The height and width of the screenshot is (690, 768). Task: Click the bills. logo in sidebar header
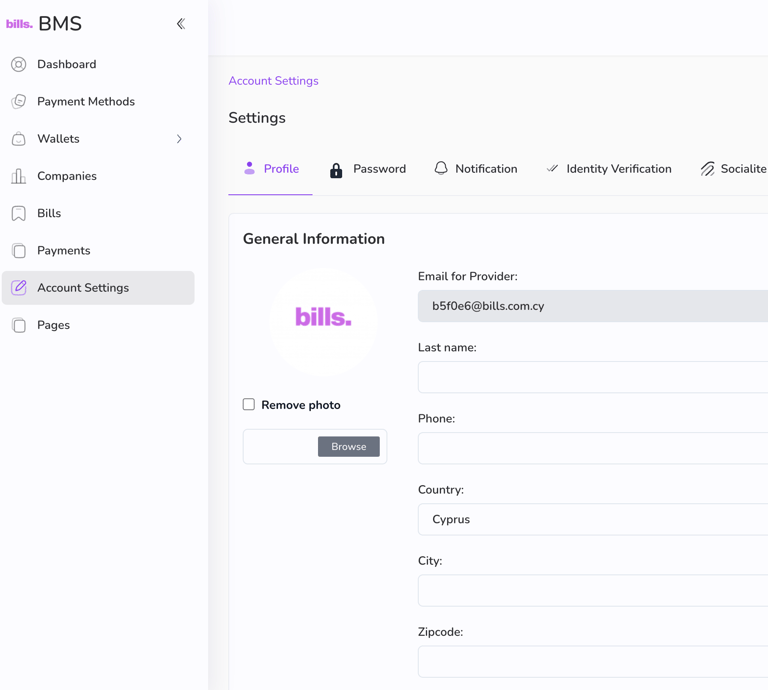click(x=19, y=24)
